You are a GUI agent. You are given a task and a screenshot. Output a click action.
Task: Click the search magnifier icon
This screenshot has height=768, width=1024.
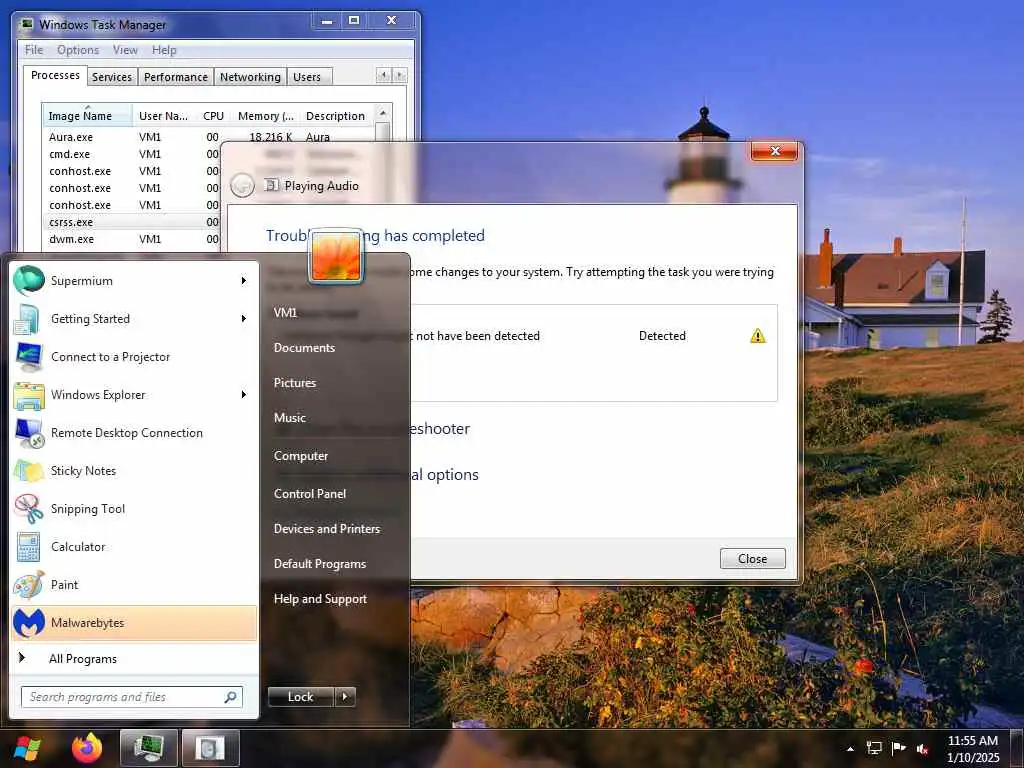(231, 697)
